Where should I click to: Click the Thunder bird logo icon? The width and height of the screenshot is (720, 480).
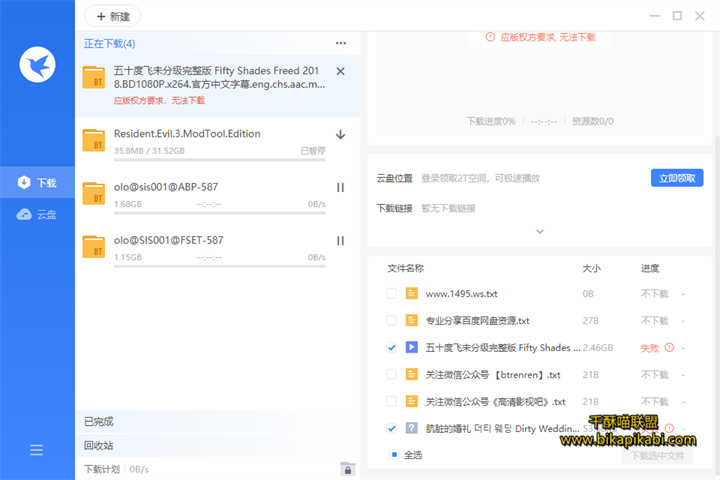(37, 65)
